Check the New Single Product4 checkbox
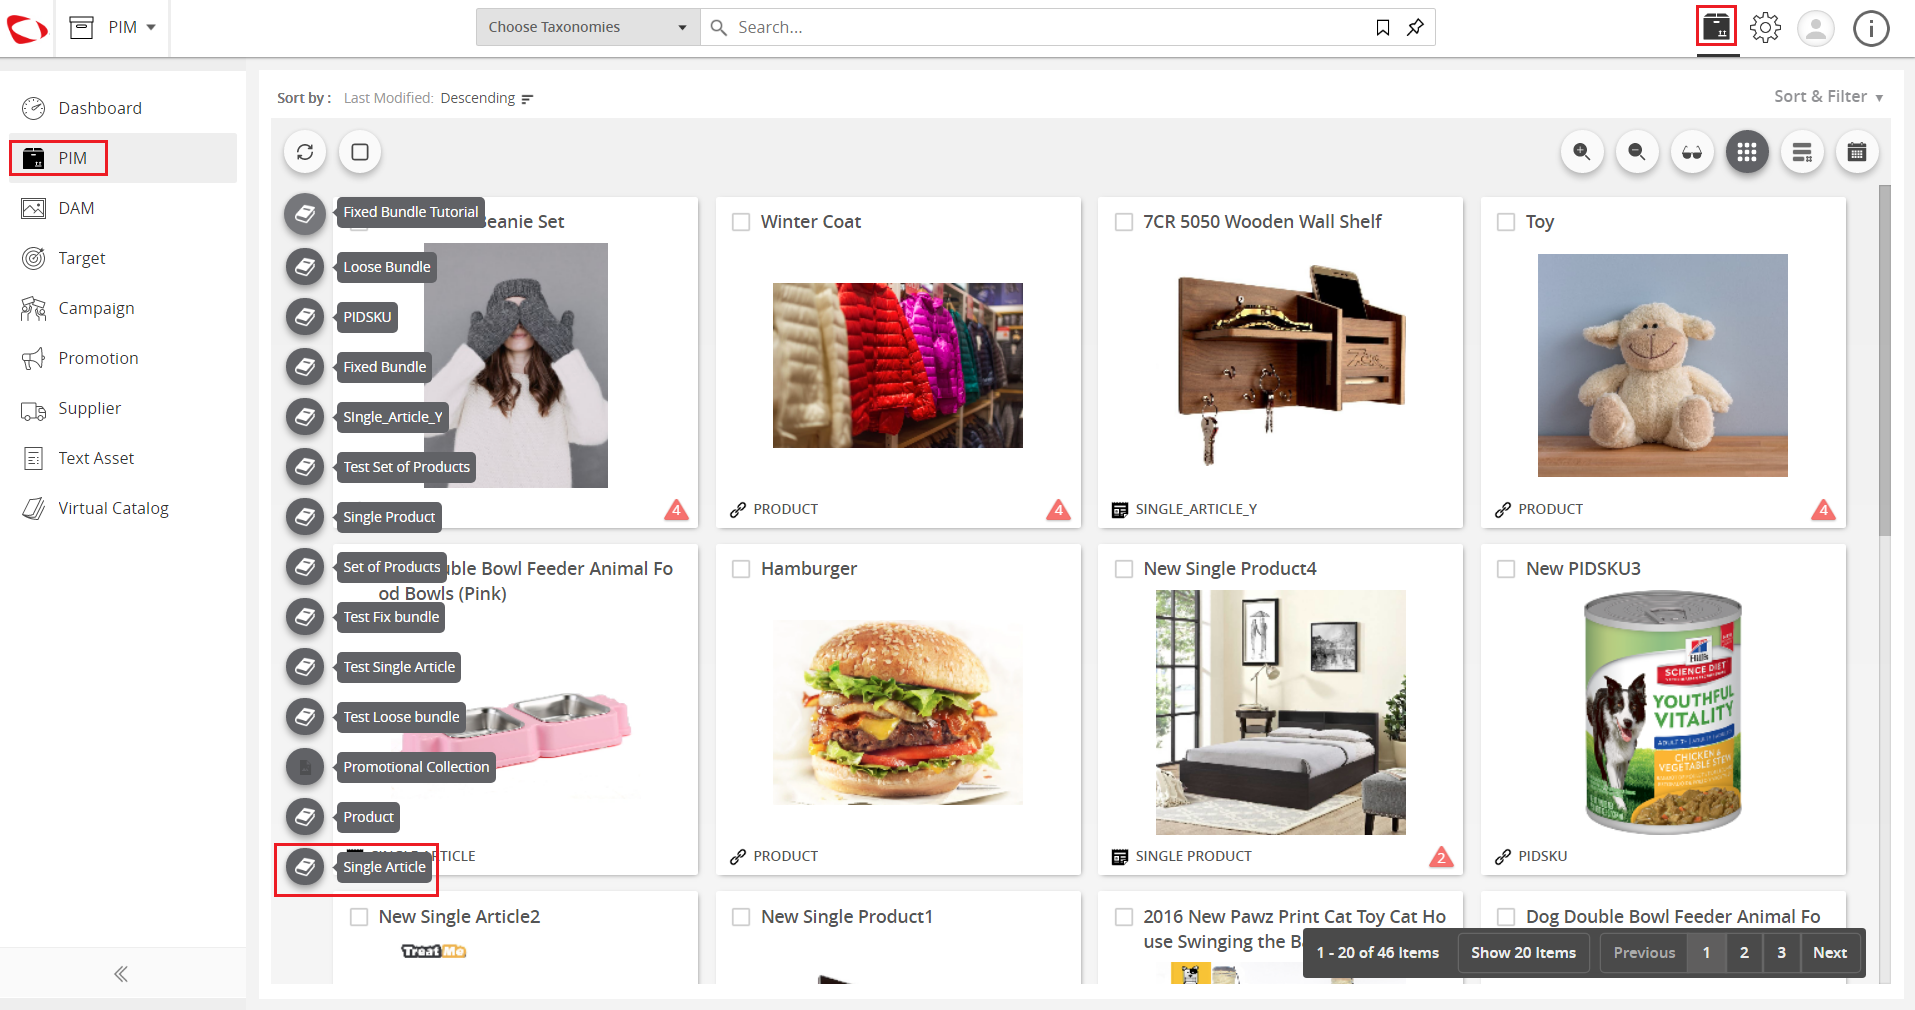Image resolution: width=1915 pixels, height=1010 pixels. (1124, 569)
